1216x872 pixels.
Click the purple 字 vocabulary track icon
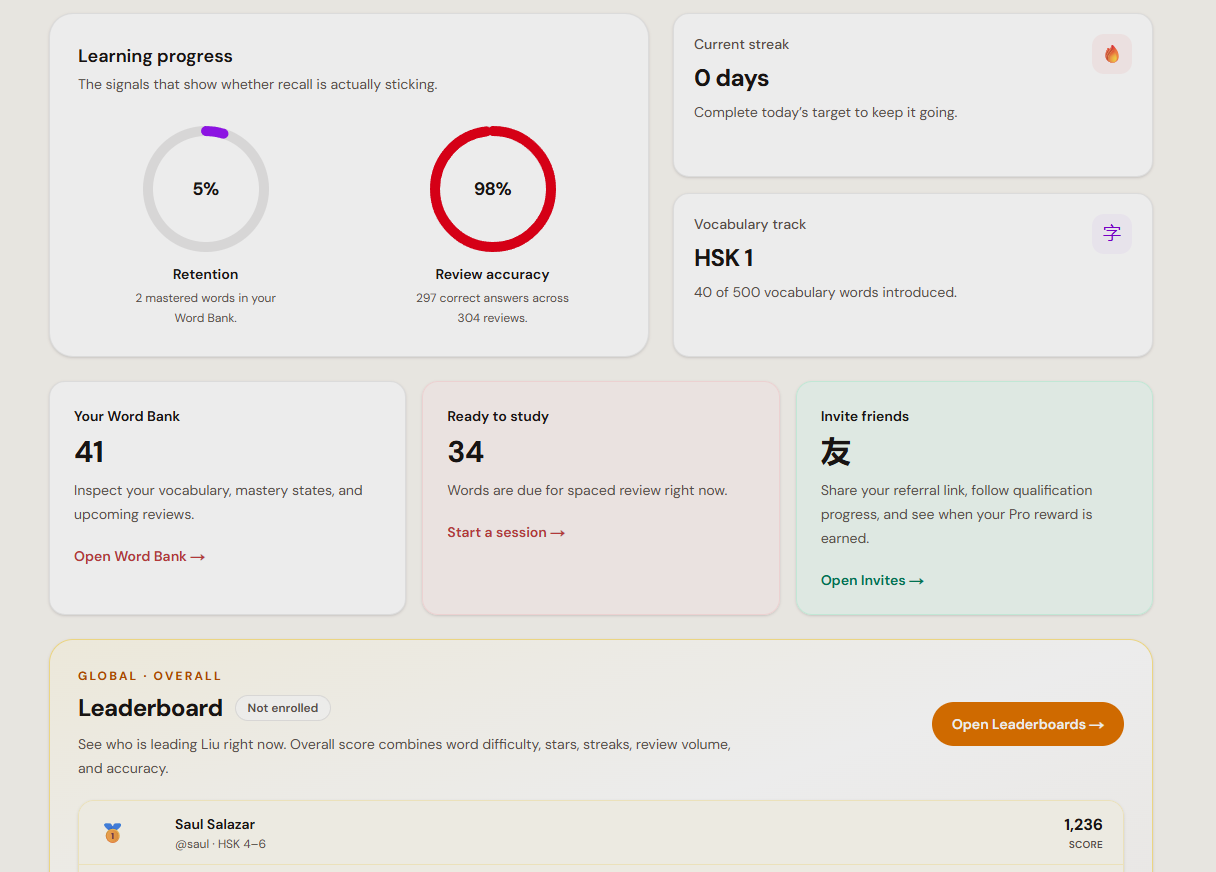point(1111,234)
